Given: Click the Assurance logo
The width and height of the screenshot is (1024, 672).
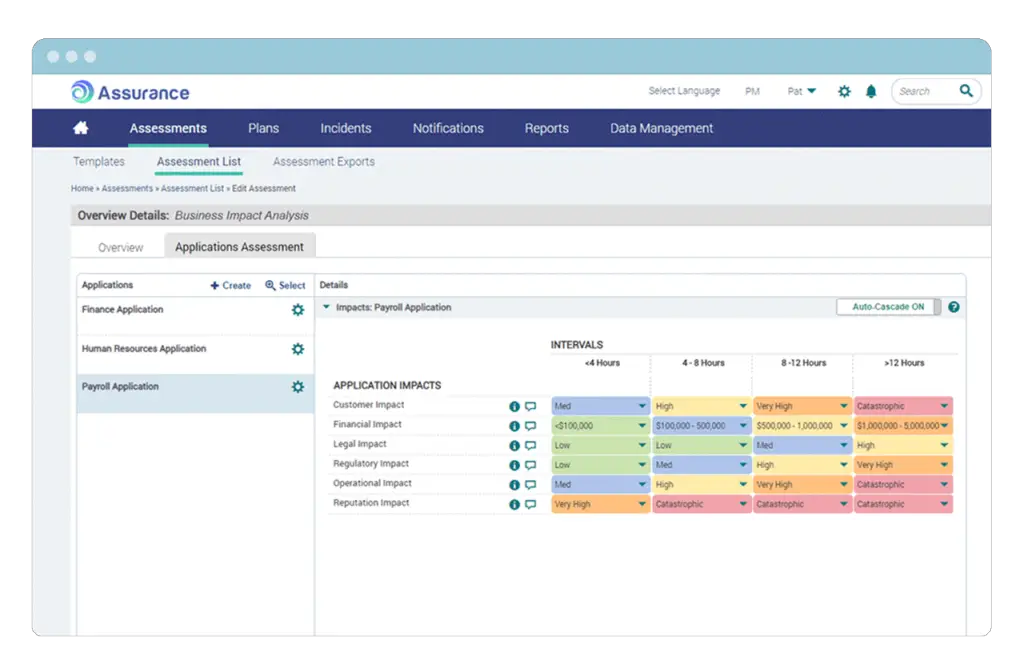Looking at the screenshot, I should (130, 92).
